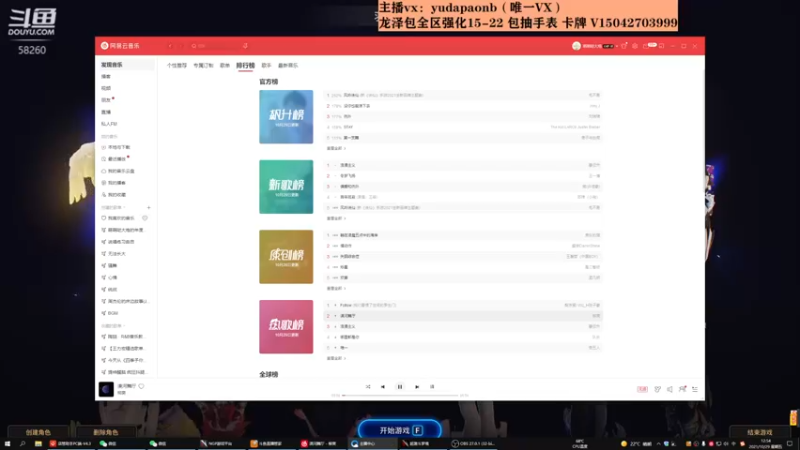Open the sound effects icon in player bar

658,389
